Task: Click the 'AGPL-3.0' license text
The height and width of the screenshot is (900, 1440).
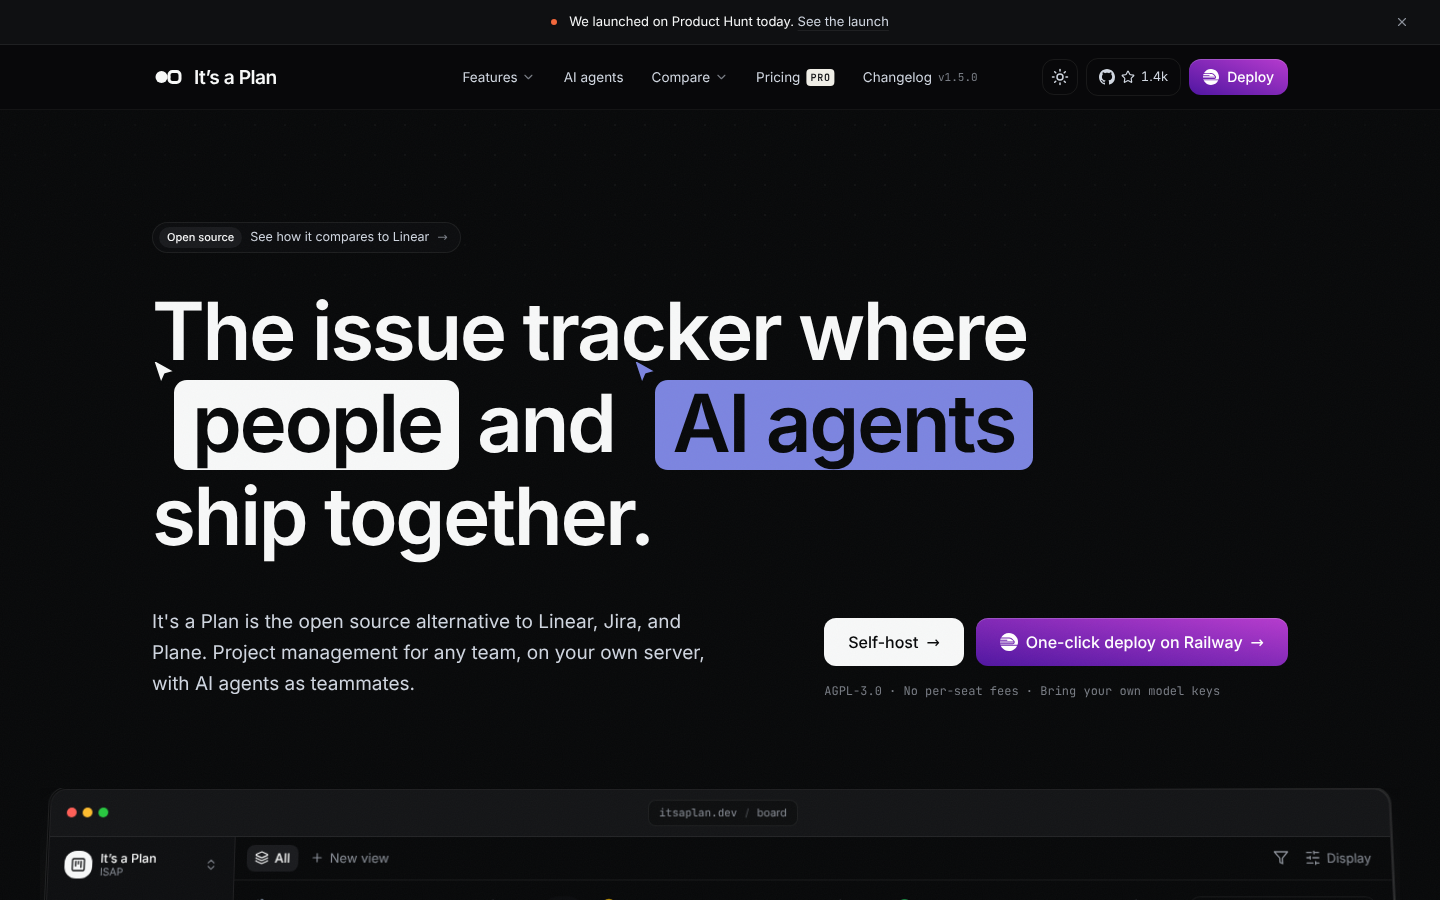Action: [853, 691]
